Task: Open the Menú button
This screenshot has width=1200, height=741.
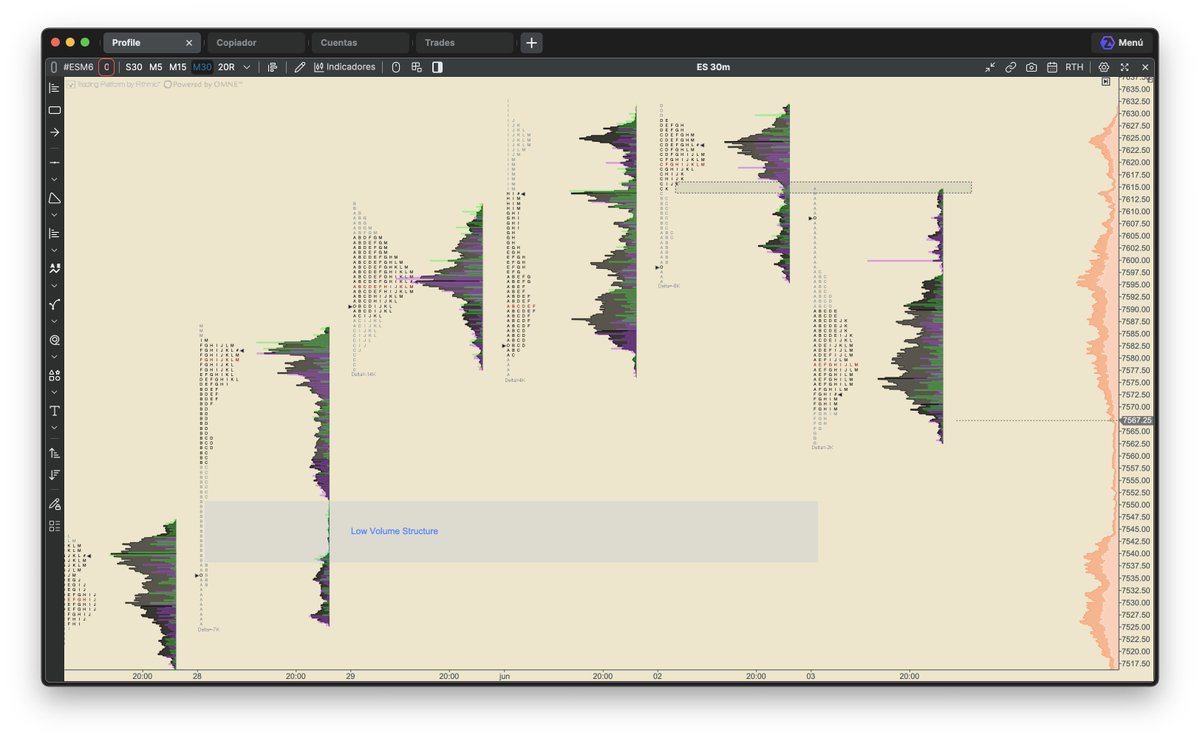Action: pyautogui.click(x=1121, y=43)
